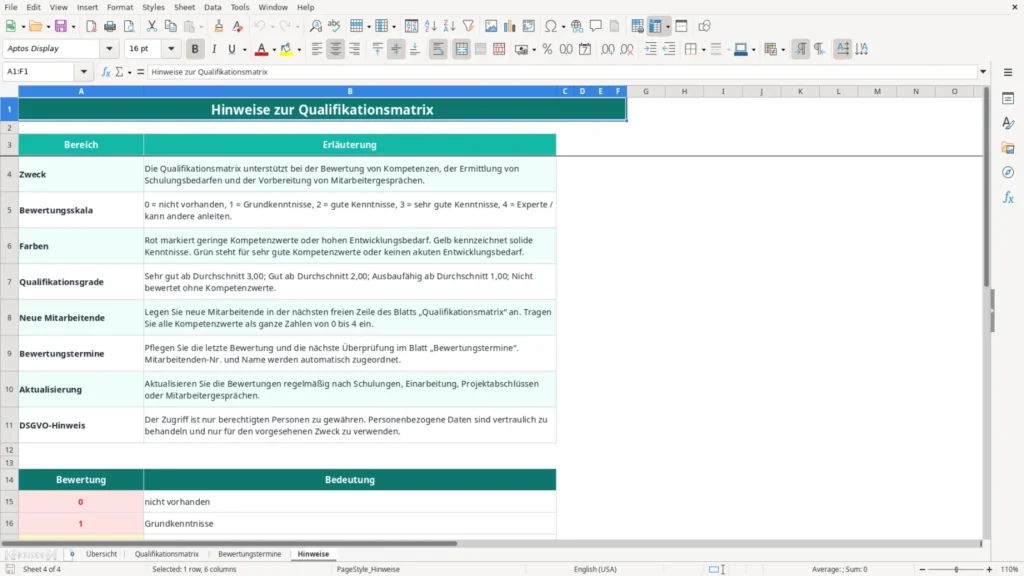Click Increase Indent icon
The width and height of the screenshot is (1024, 576).
tap(650, 49)
